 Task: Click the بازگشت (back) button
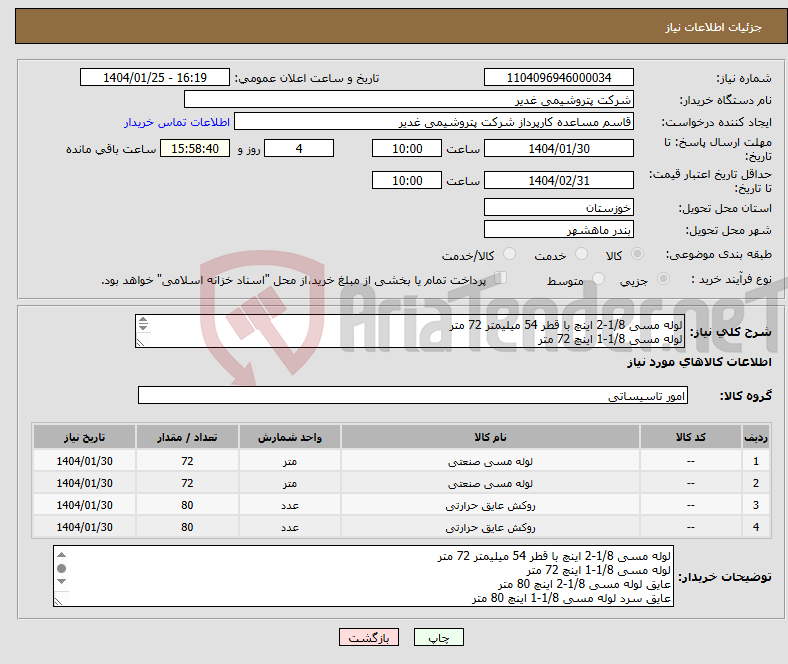tap(369, 637)
